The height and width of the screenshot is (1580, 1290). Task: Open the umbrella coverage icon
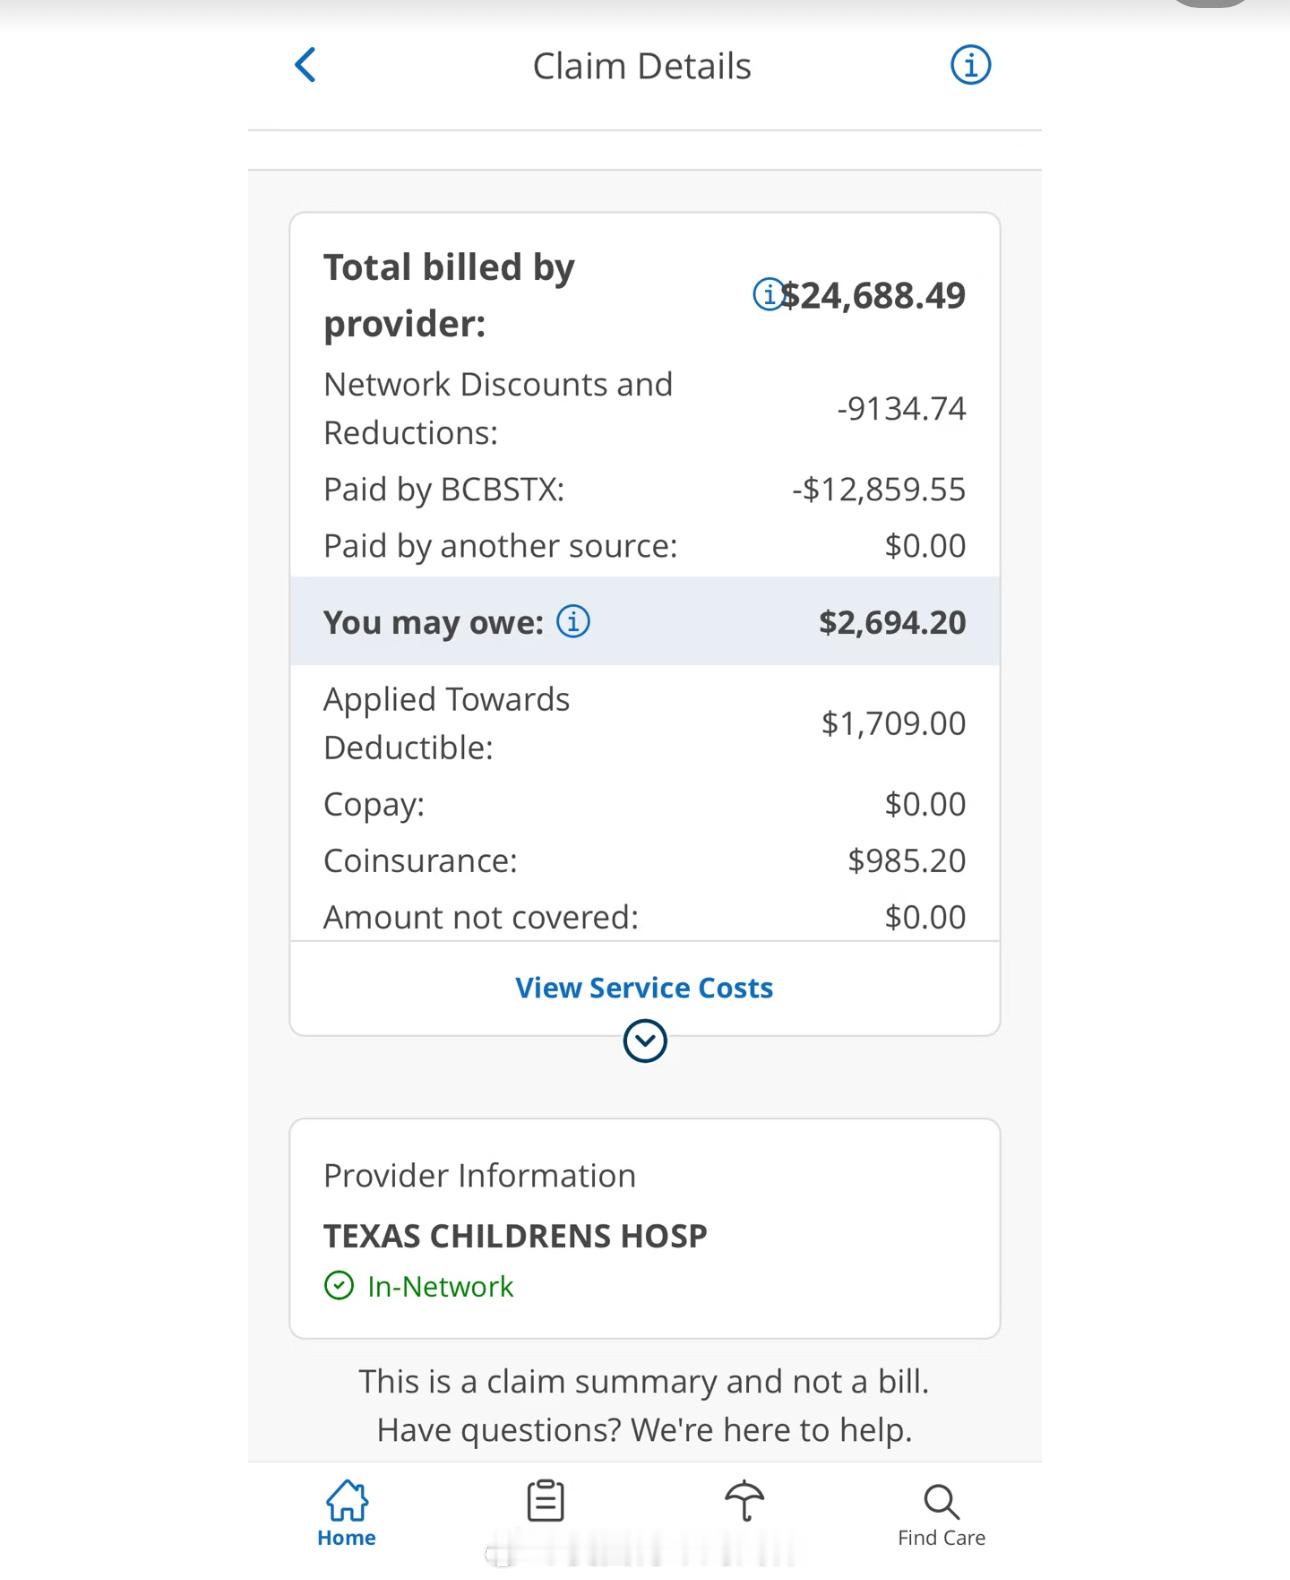(x=744, y=1501)
